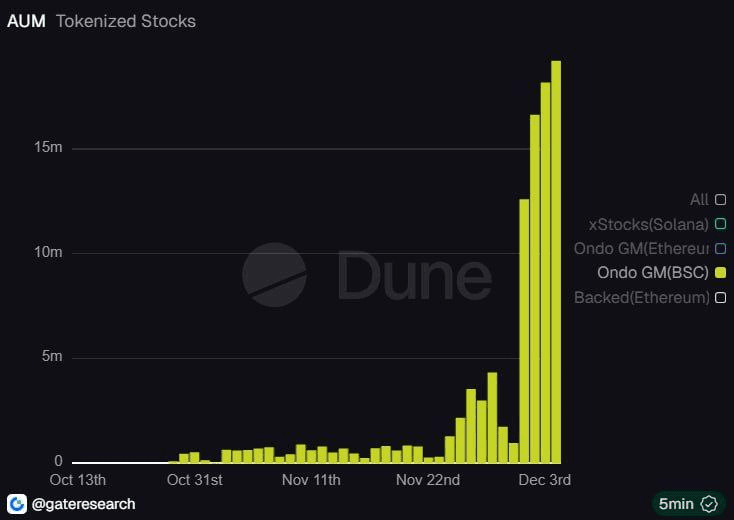The height and width of the screenshot is (520, 734).
Task: Click the 15m y-axis label
Action: pos(48,148)
